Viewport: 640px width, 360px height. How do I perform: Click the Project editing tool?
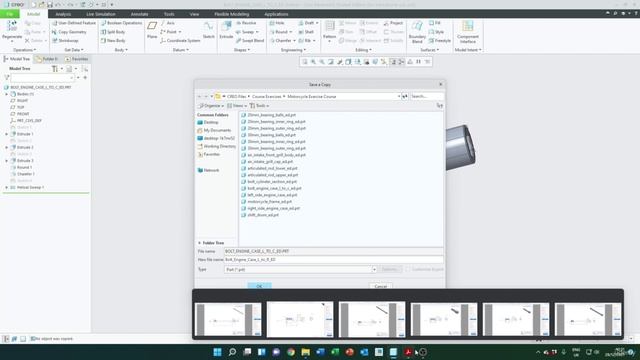393,23
